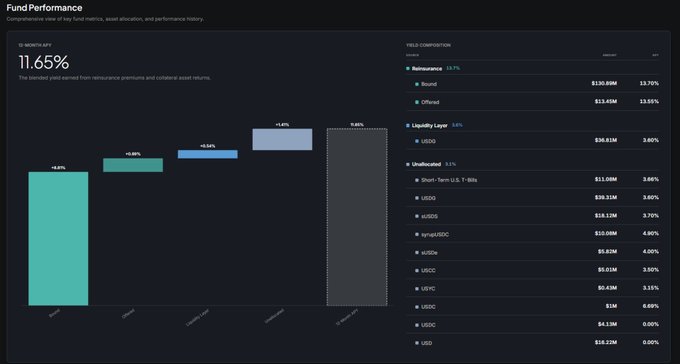Viewport: 680px width, 364px height.
Task: Click the sUSDS row label
Action: point(429,216)
